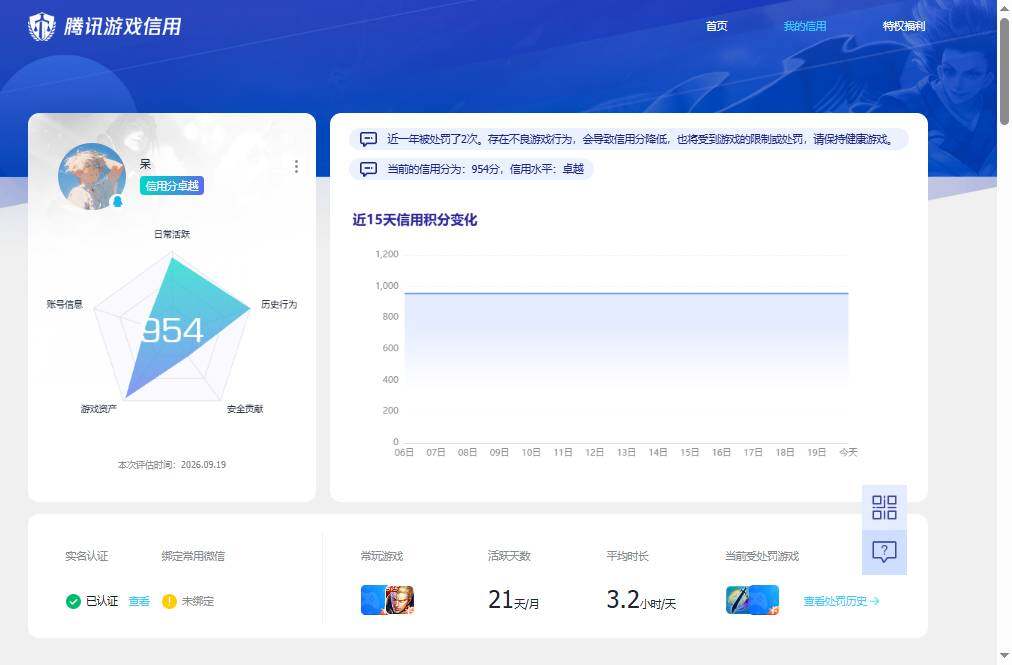Open the 特权福利 tab
This screenshot has height=665, width=1012.
904,26
